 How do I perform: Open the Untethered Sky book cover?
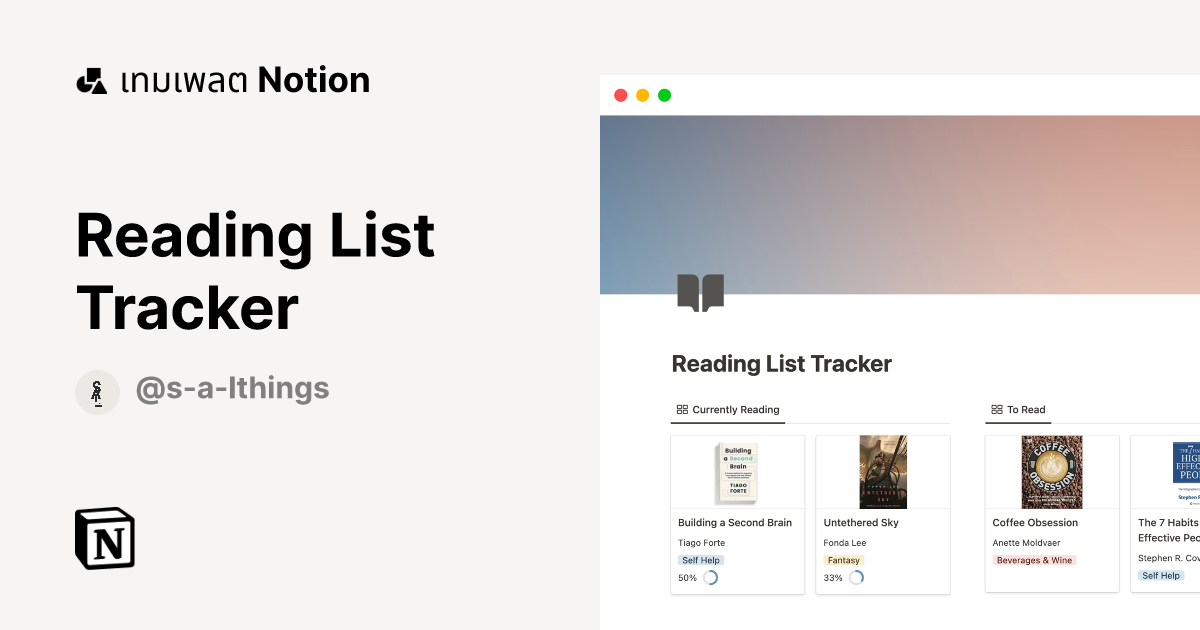tap(882, 471)
